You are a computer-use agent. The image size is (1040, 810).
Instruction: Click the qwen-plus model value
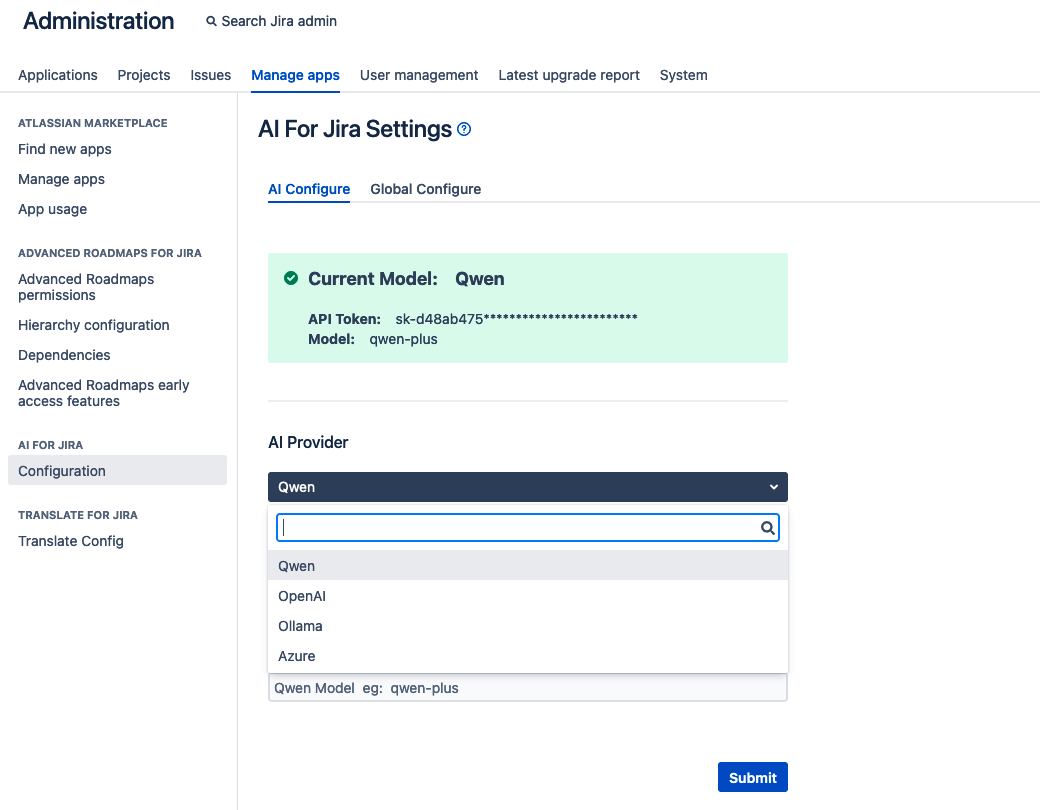coord(403,339)
